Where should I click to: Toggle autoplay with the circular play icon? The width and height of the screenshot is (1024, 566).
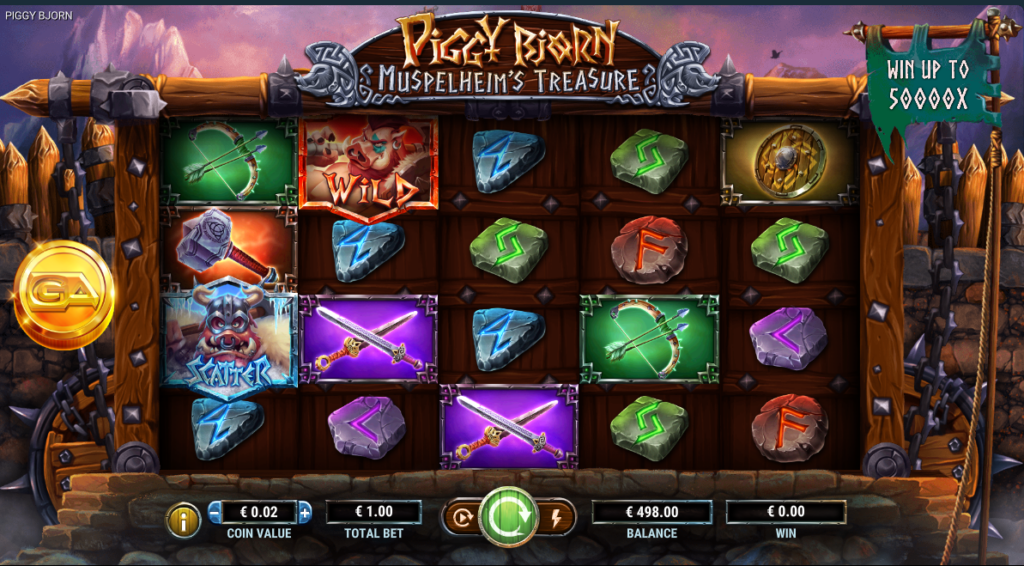point(462,518)
